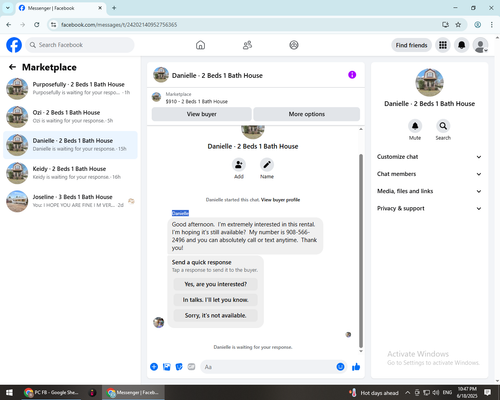This screenshot has height=400, width=500.
Task: Send quick reply In talks. I'll let you know.
Action: (216, 300)
